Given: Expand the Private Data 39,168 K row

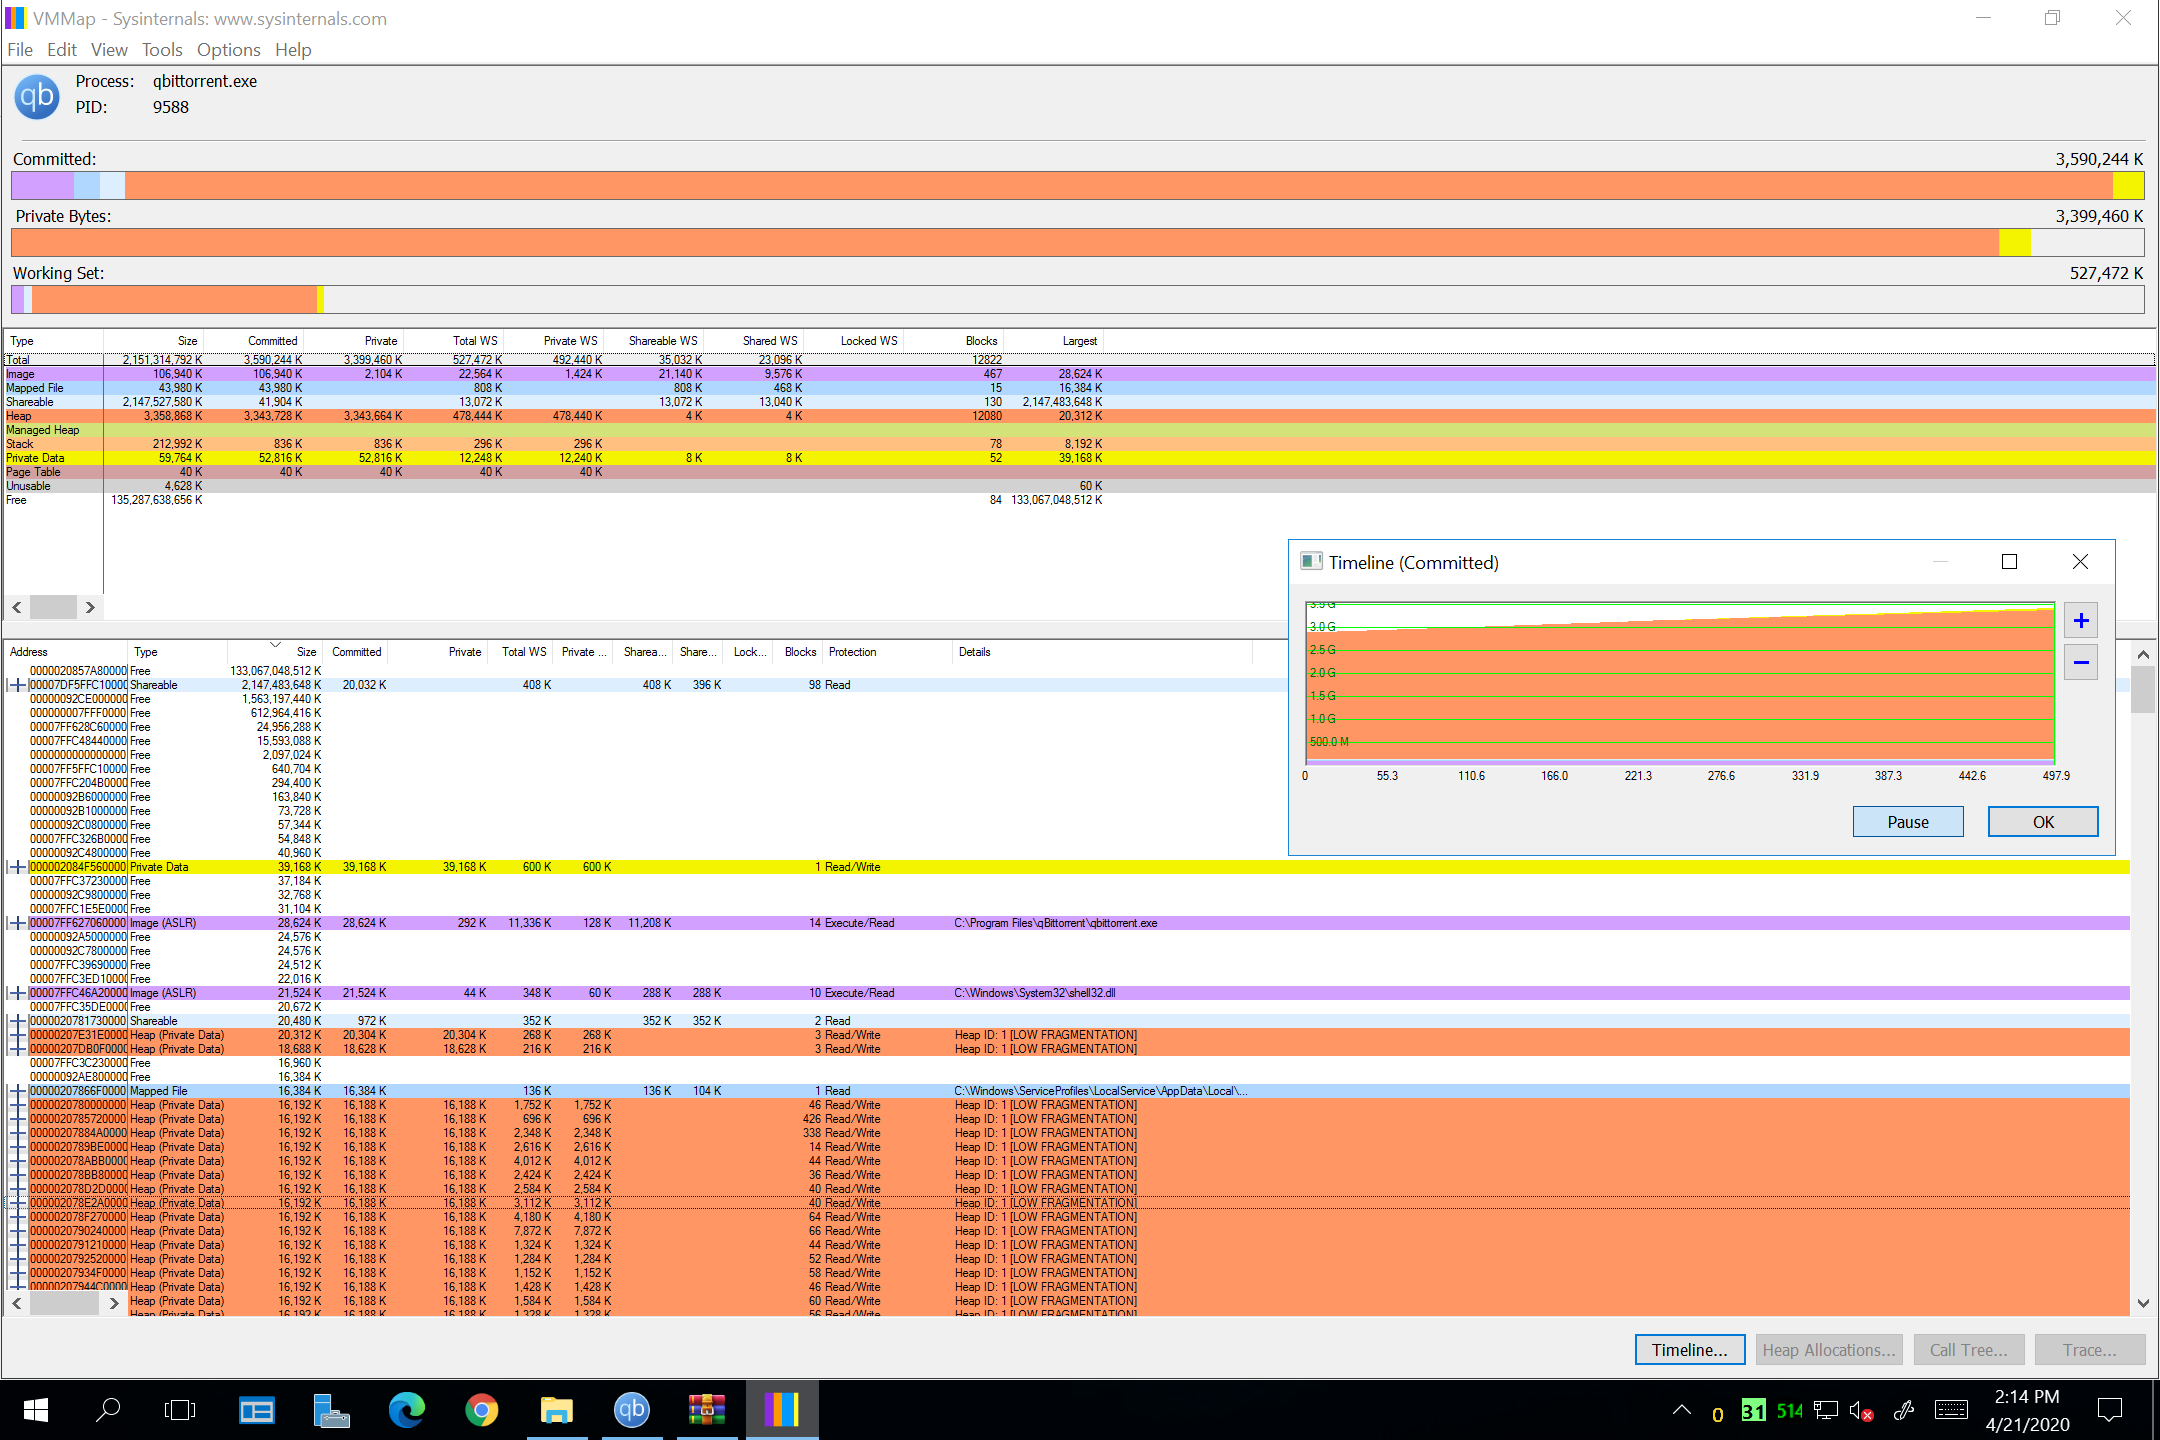Looking at the screenshot, I should pos(18,867).
